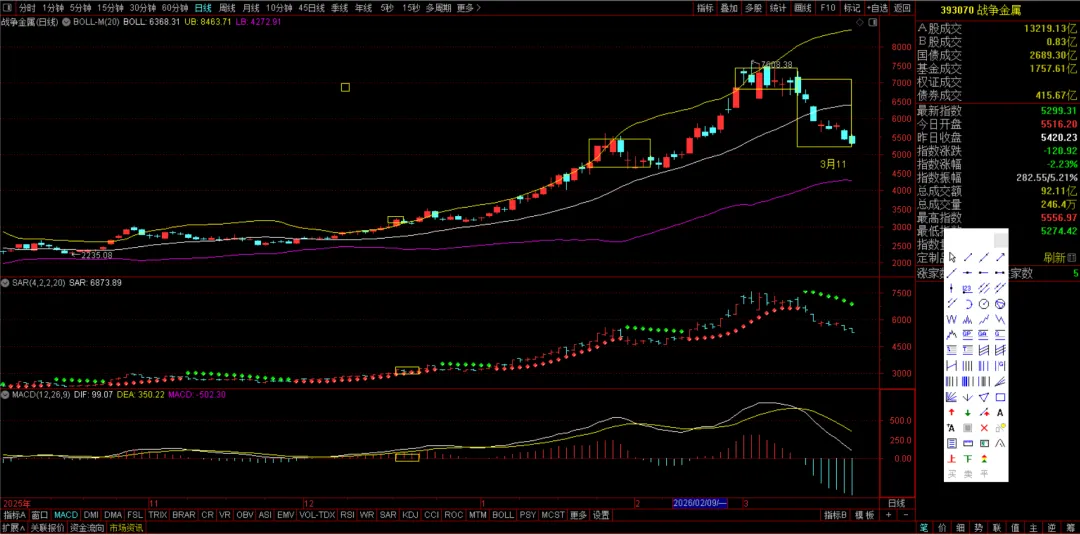Click the grey square hide-drawings tool
Screen dimensions: 1080x535
[x=968, y=427]
